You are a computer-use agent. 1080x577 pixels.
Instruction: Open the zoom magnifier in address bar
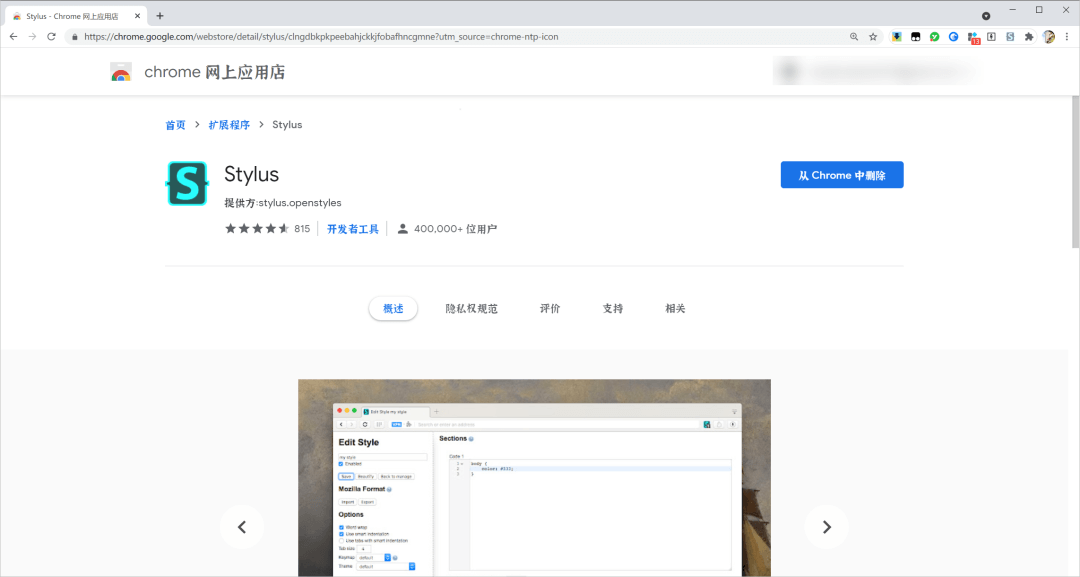click(854, 36)
